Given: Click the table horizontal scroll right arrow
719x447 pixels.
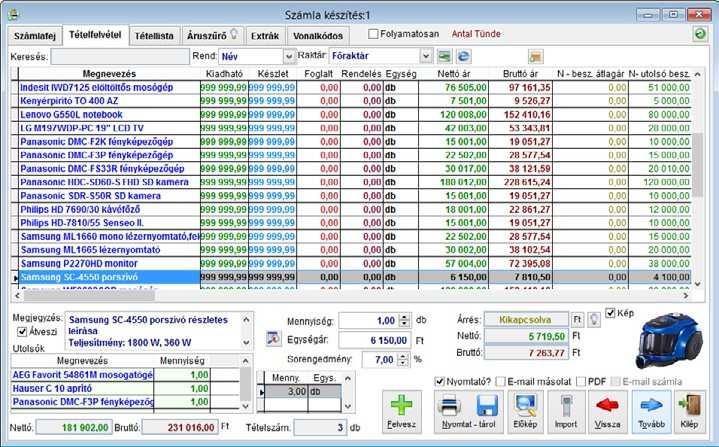Looking at the screenshot, I should (x=686, y=296).
